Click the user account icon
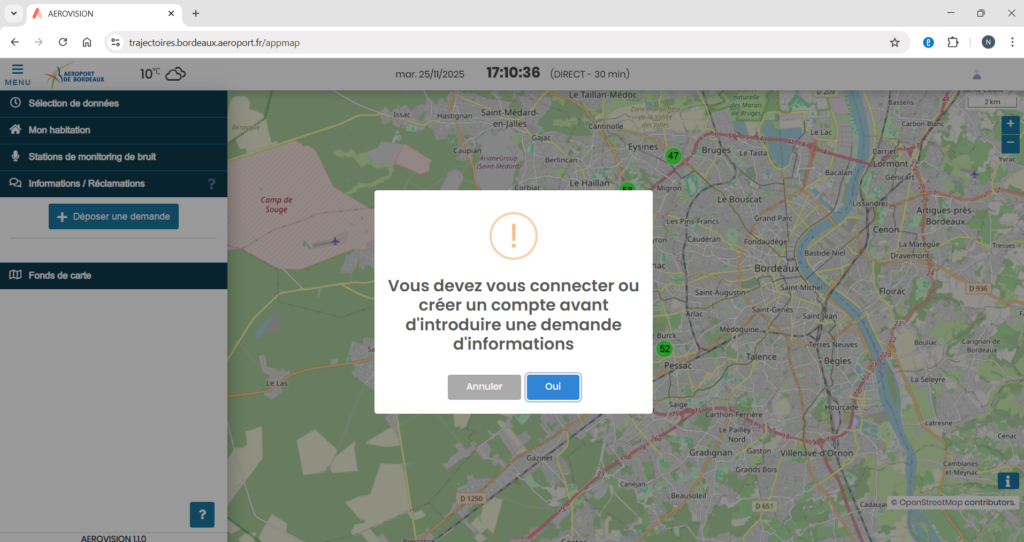The width and height of the screenshot is (1024, 542). click(976, 74)
